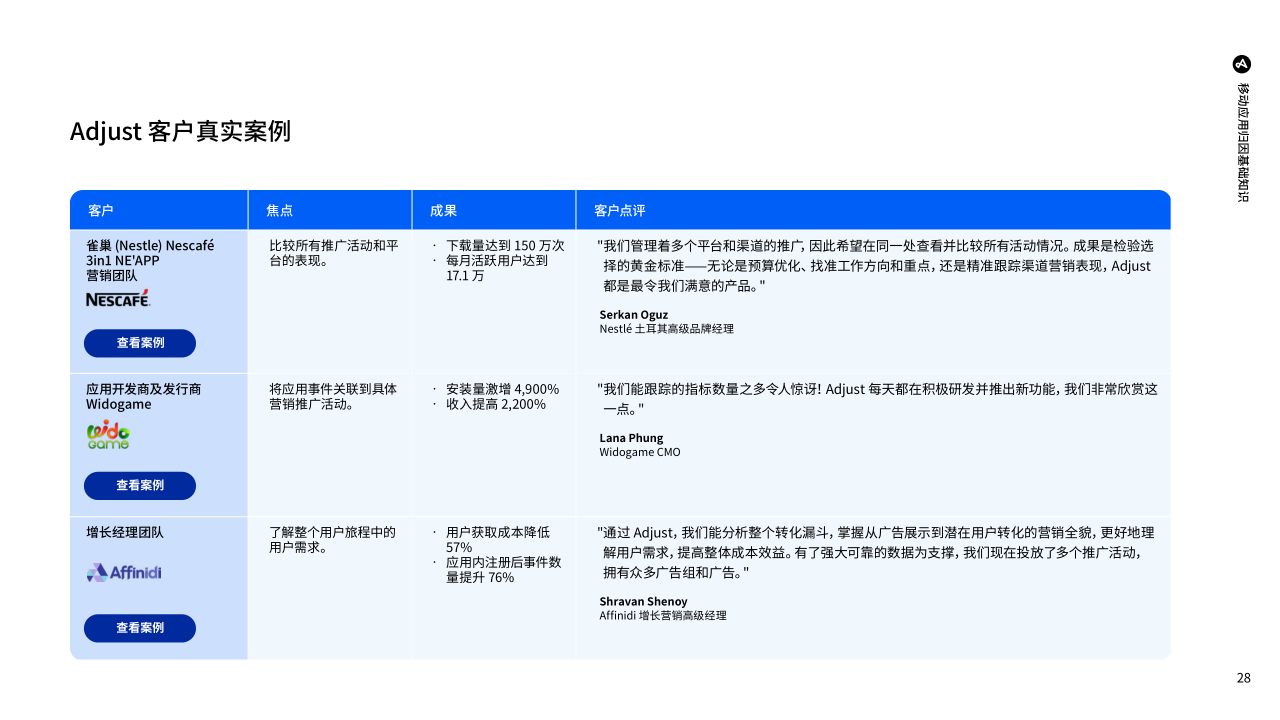Click 将应用事件关联到具体营销推广活动 cell
Screen dimensions: 1280x720
[x=333, y=396]
